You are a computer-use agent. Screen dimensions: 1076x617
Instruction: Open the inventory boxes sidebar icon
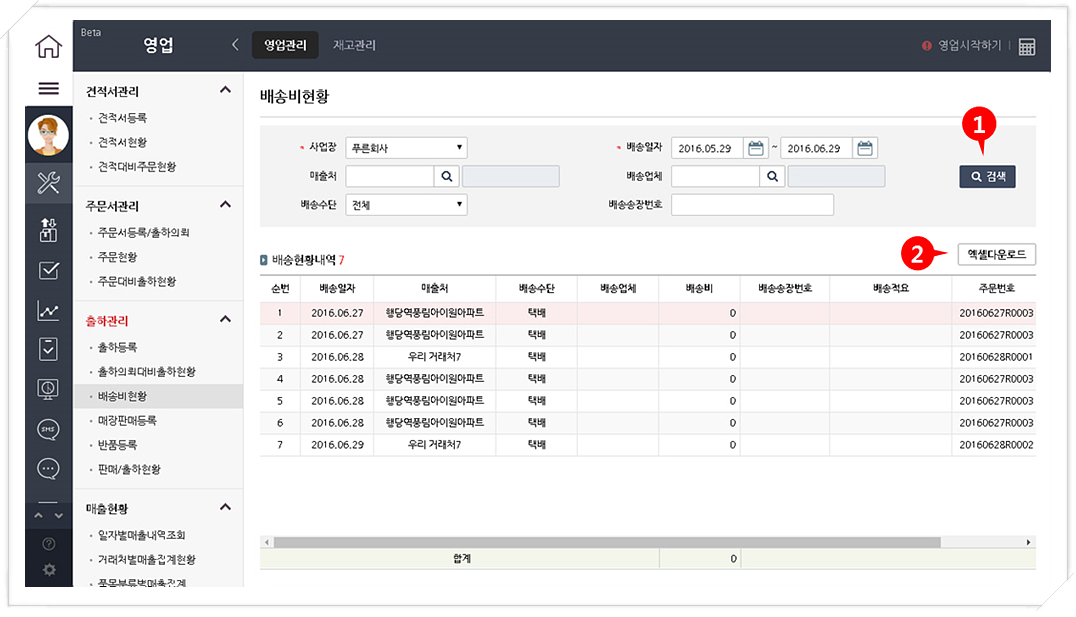click(x=48, y=230)
